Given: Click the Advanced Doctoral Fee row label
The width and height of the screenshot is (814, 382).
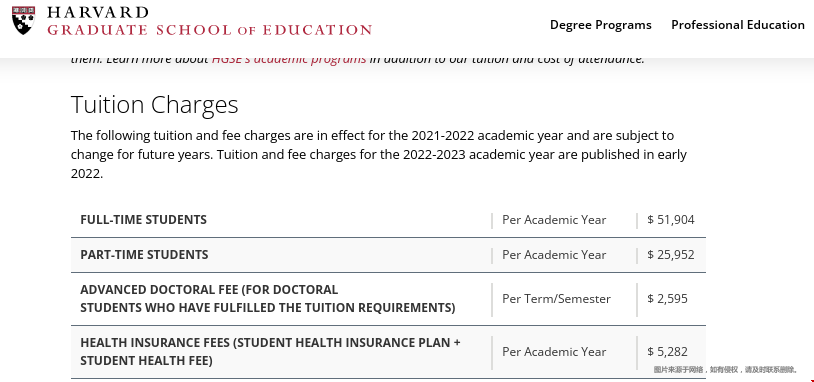Looking at the screenshot, I should tap(267, 298).
